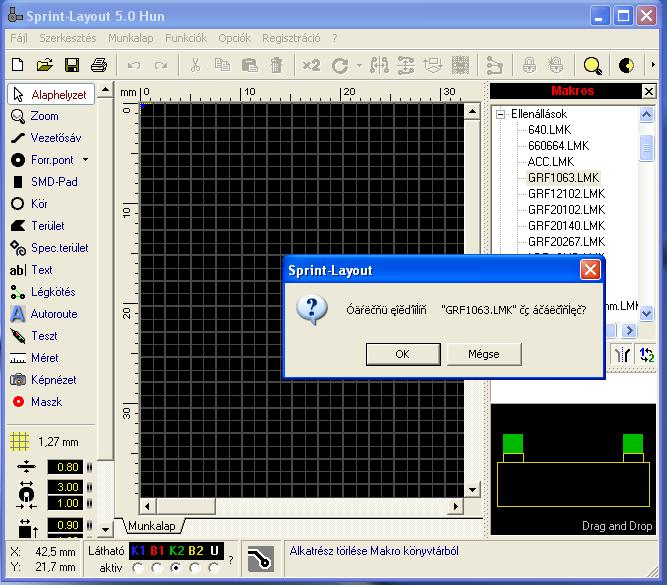Toggle visible layer K1
The image size is (667, 585).
pos(138,551)
